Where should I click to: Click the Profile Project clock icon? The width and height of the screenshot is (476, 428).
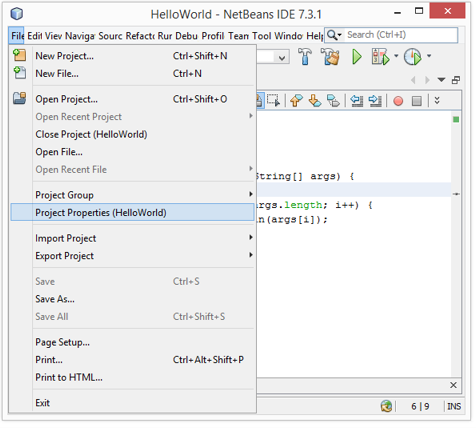pos(413,57)
